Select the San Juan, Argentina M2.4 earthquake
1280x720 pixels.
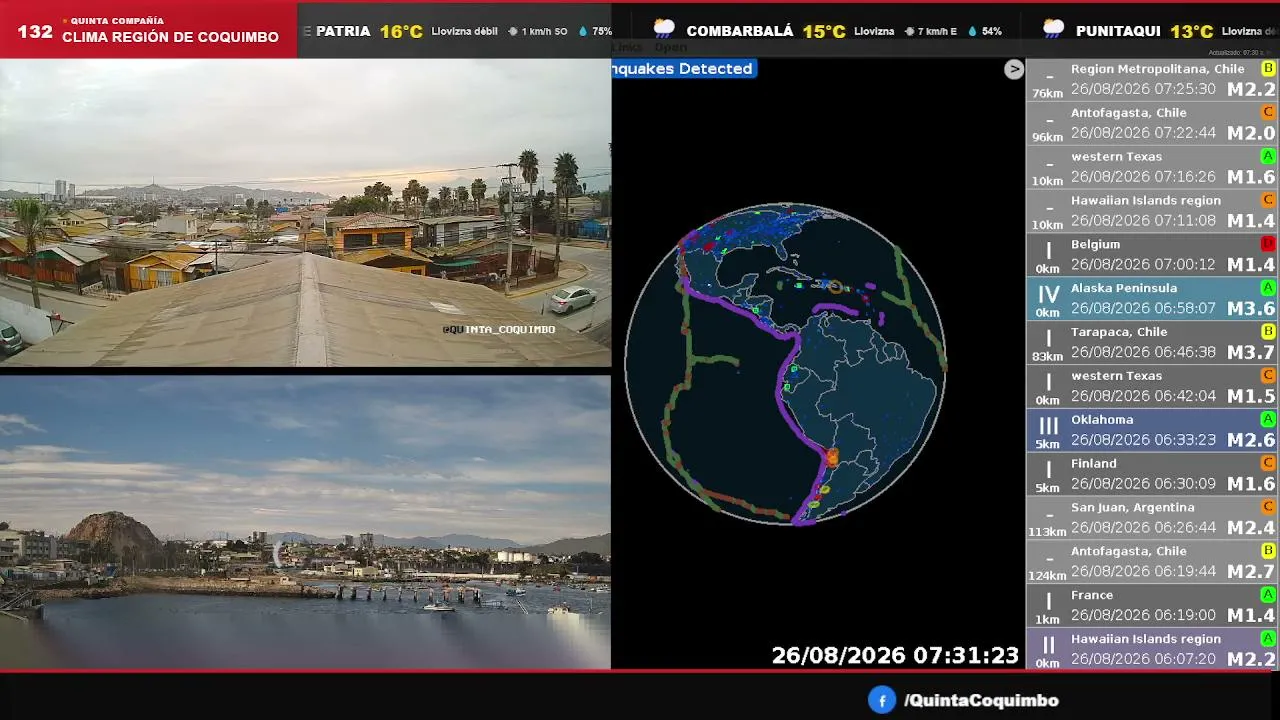point(1152,518)
